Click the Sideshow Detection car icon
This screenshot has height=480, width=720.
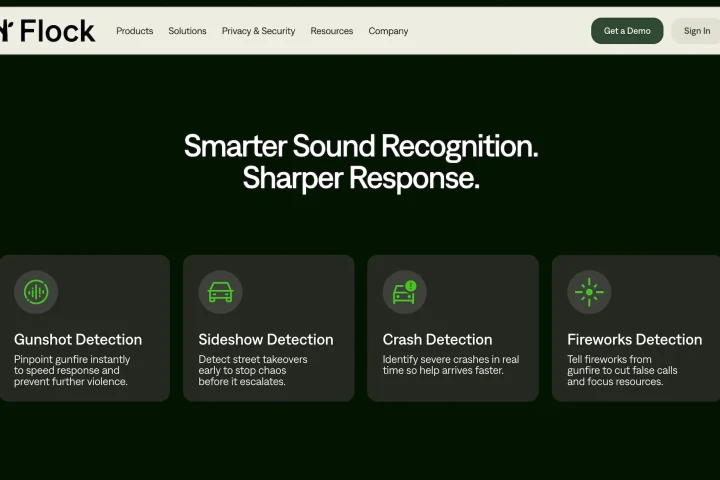point(220,292)
